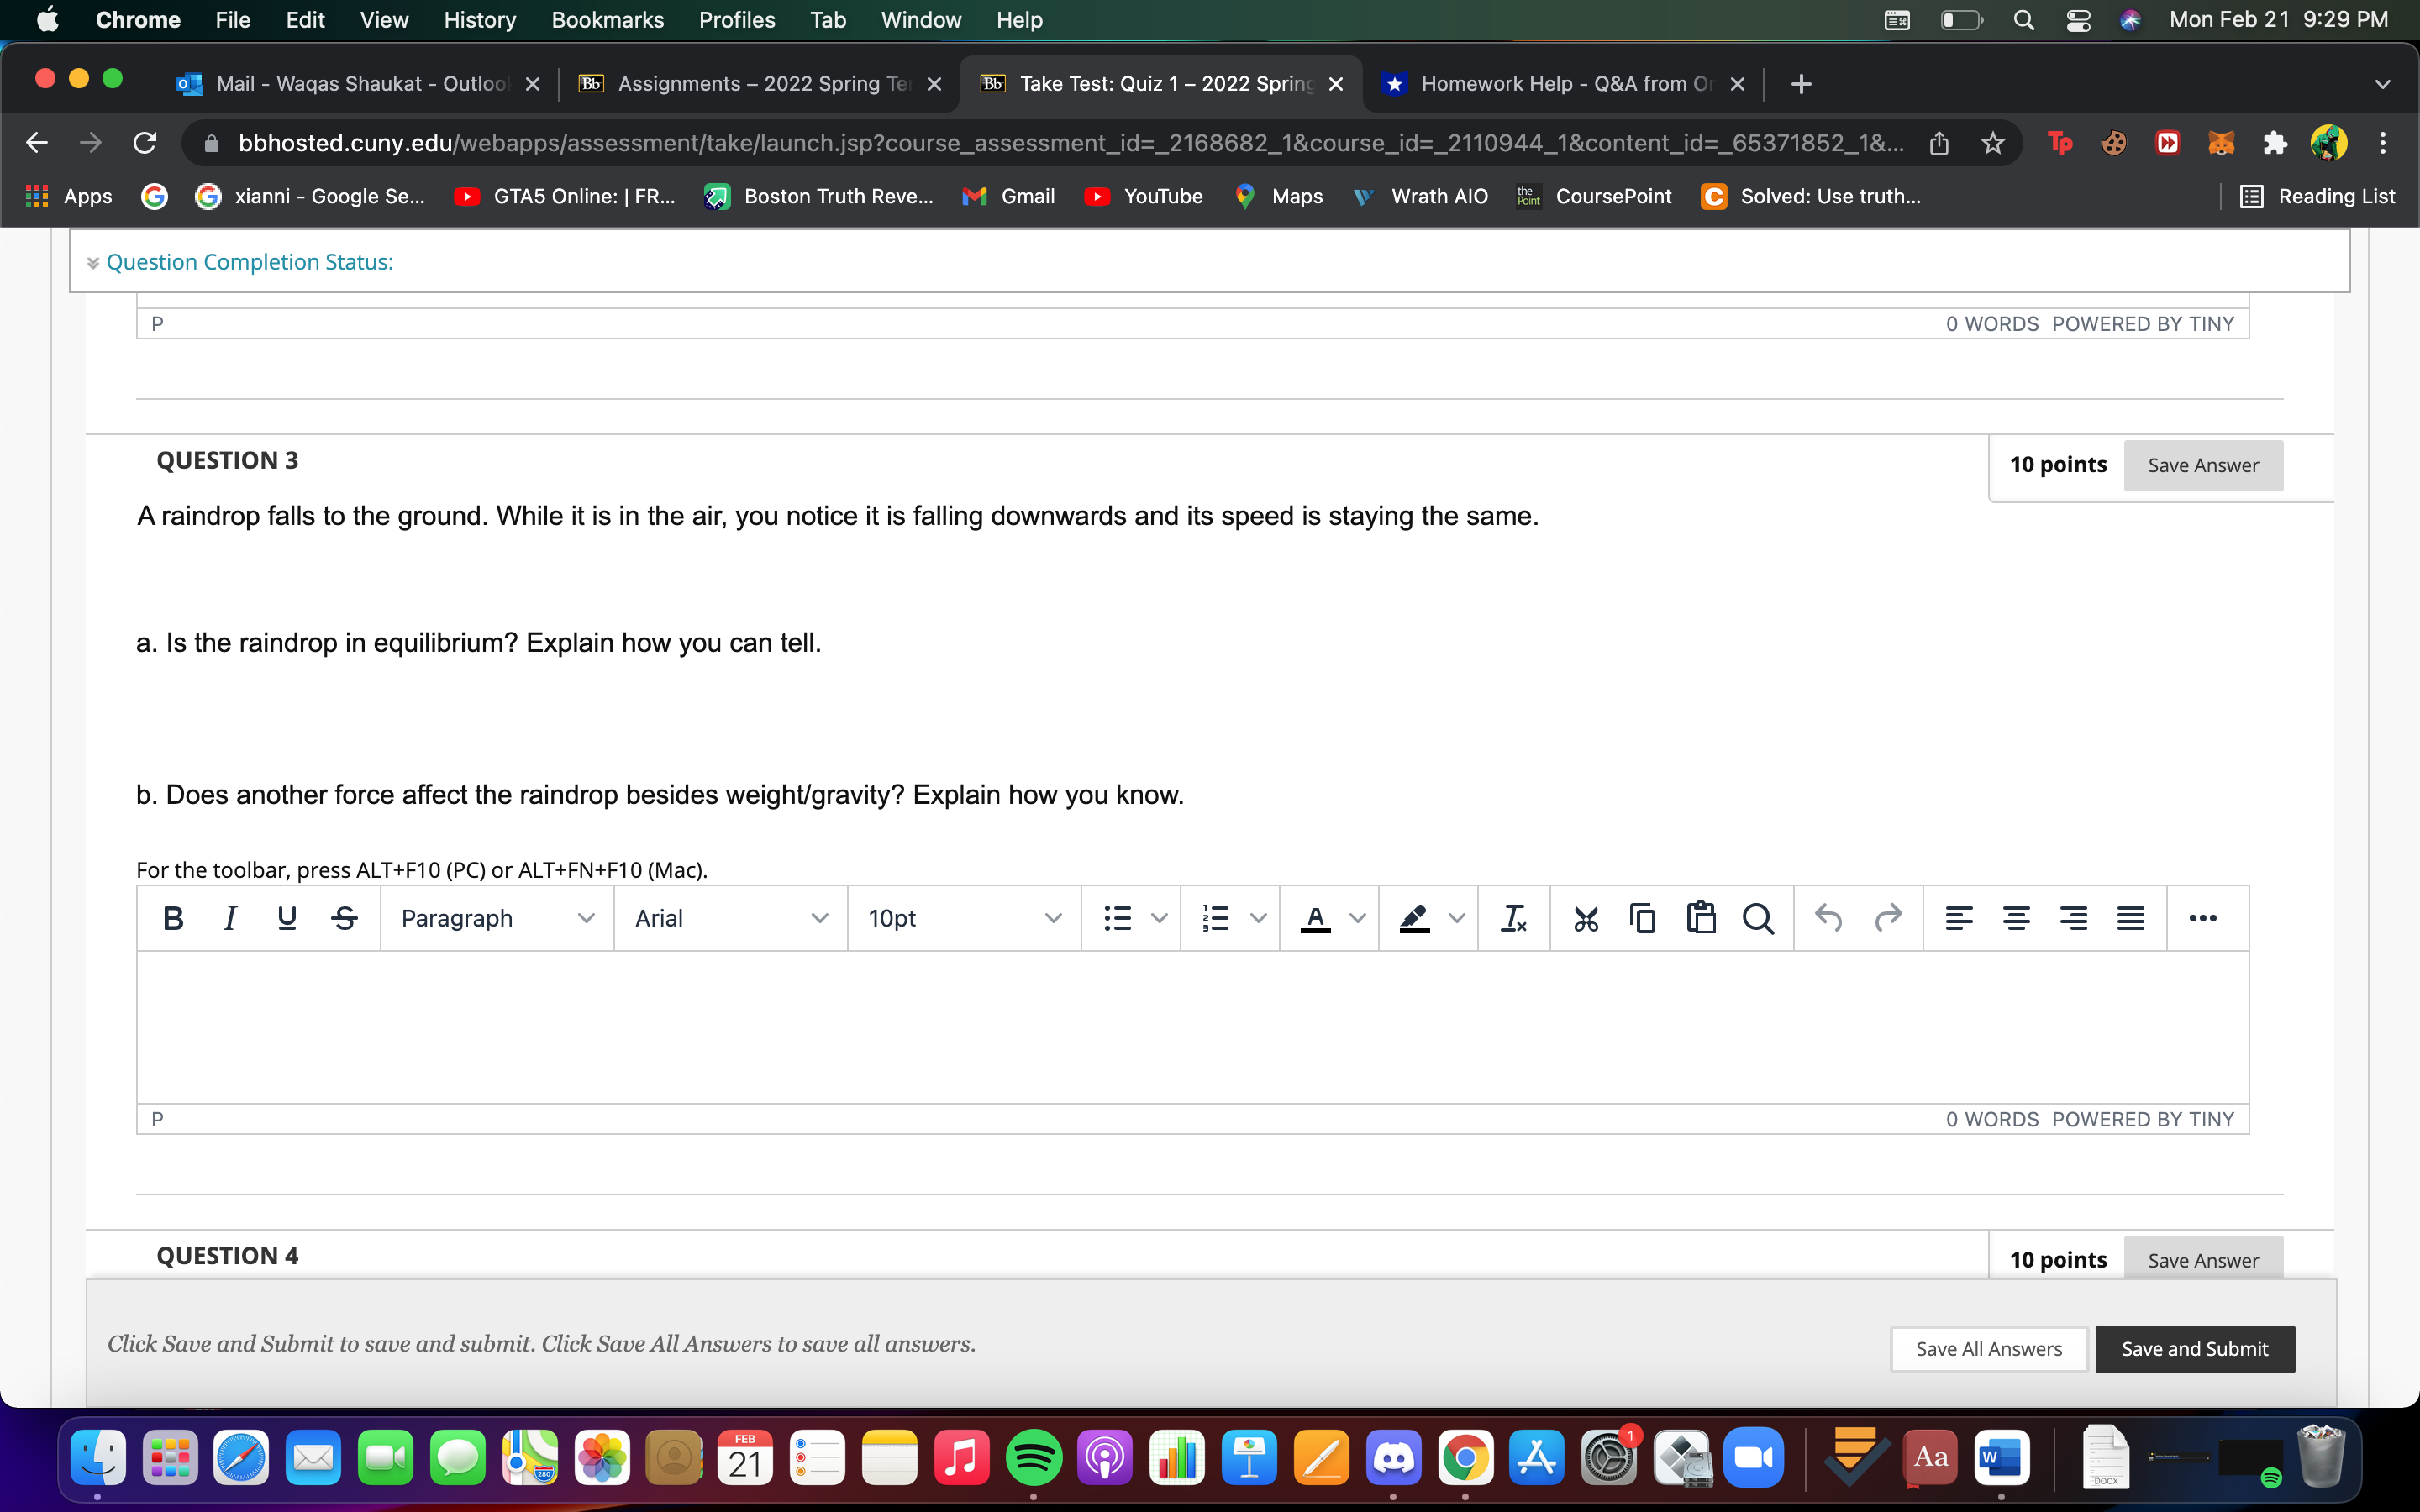This screenshot has width=2420, height=1512.
Task: Toggle justify alignment for the answer text
Action: (x=2132, y=917)
